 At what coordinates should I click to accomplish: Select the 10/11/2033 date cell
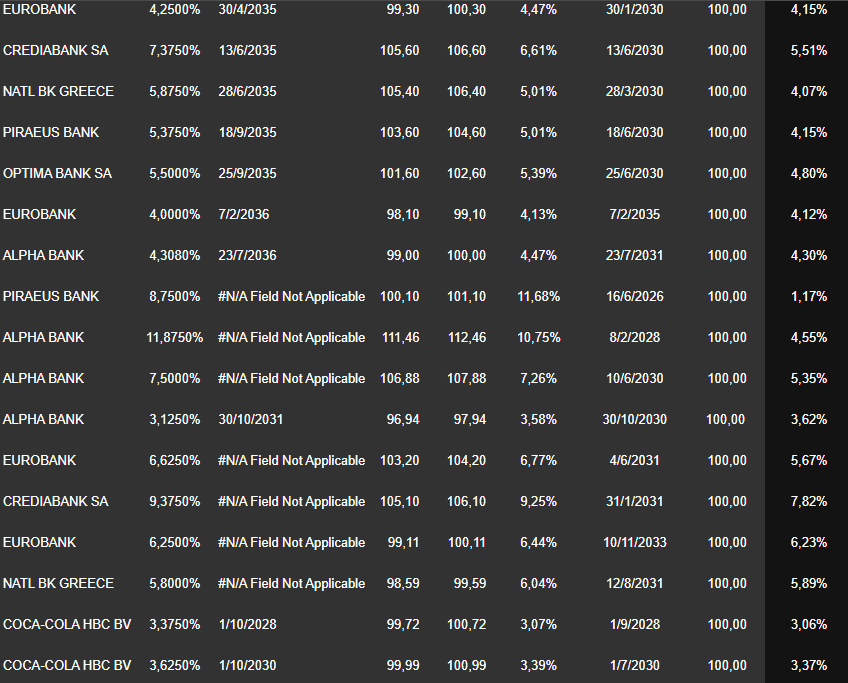(634, 543)
